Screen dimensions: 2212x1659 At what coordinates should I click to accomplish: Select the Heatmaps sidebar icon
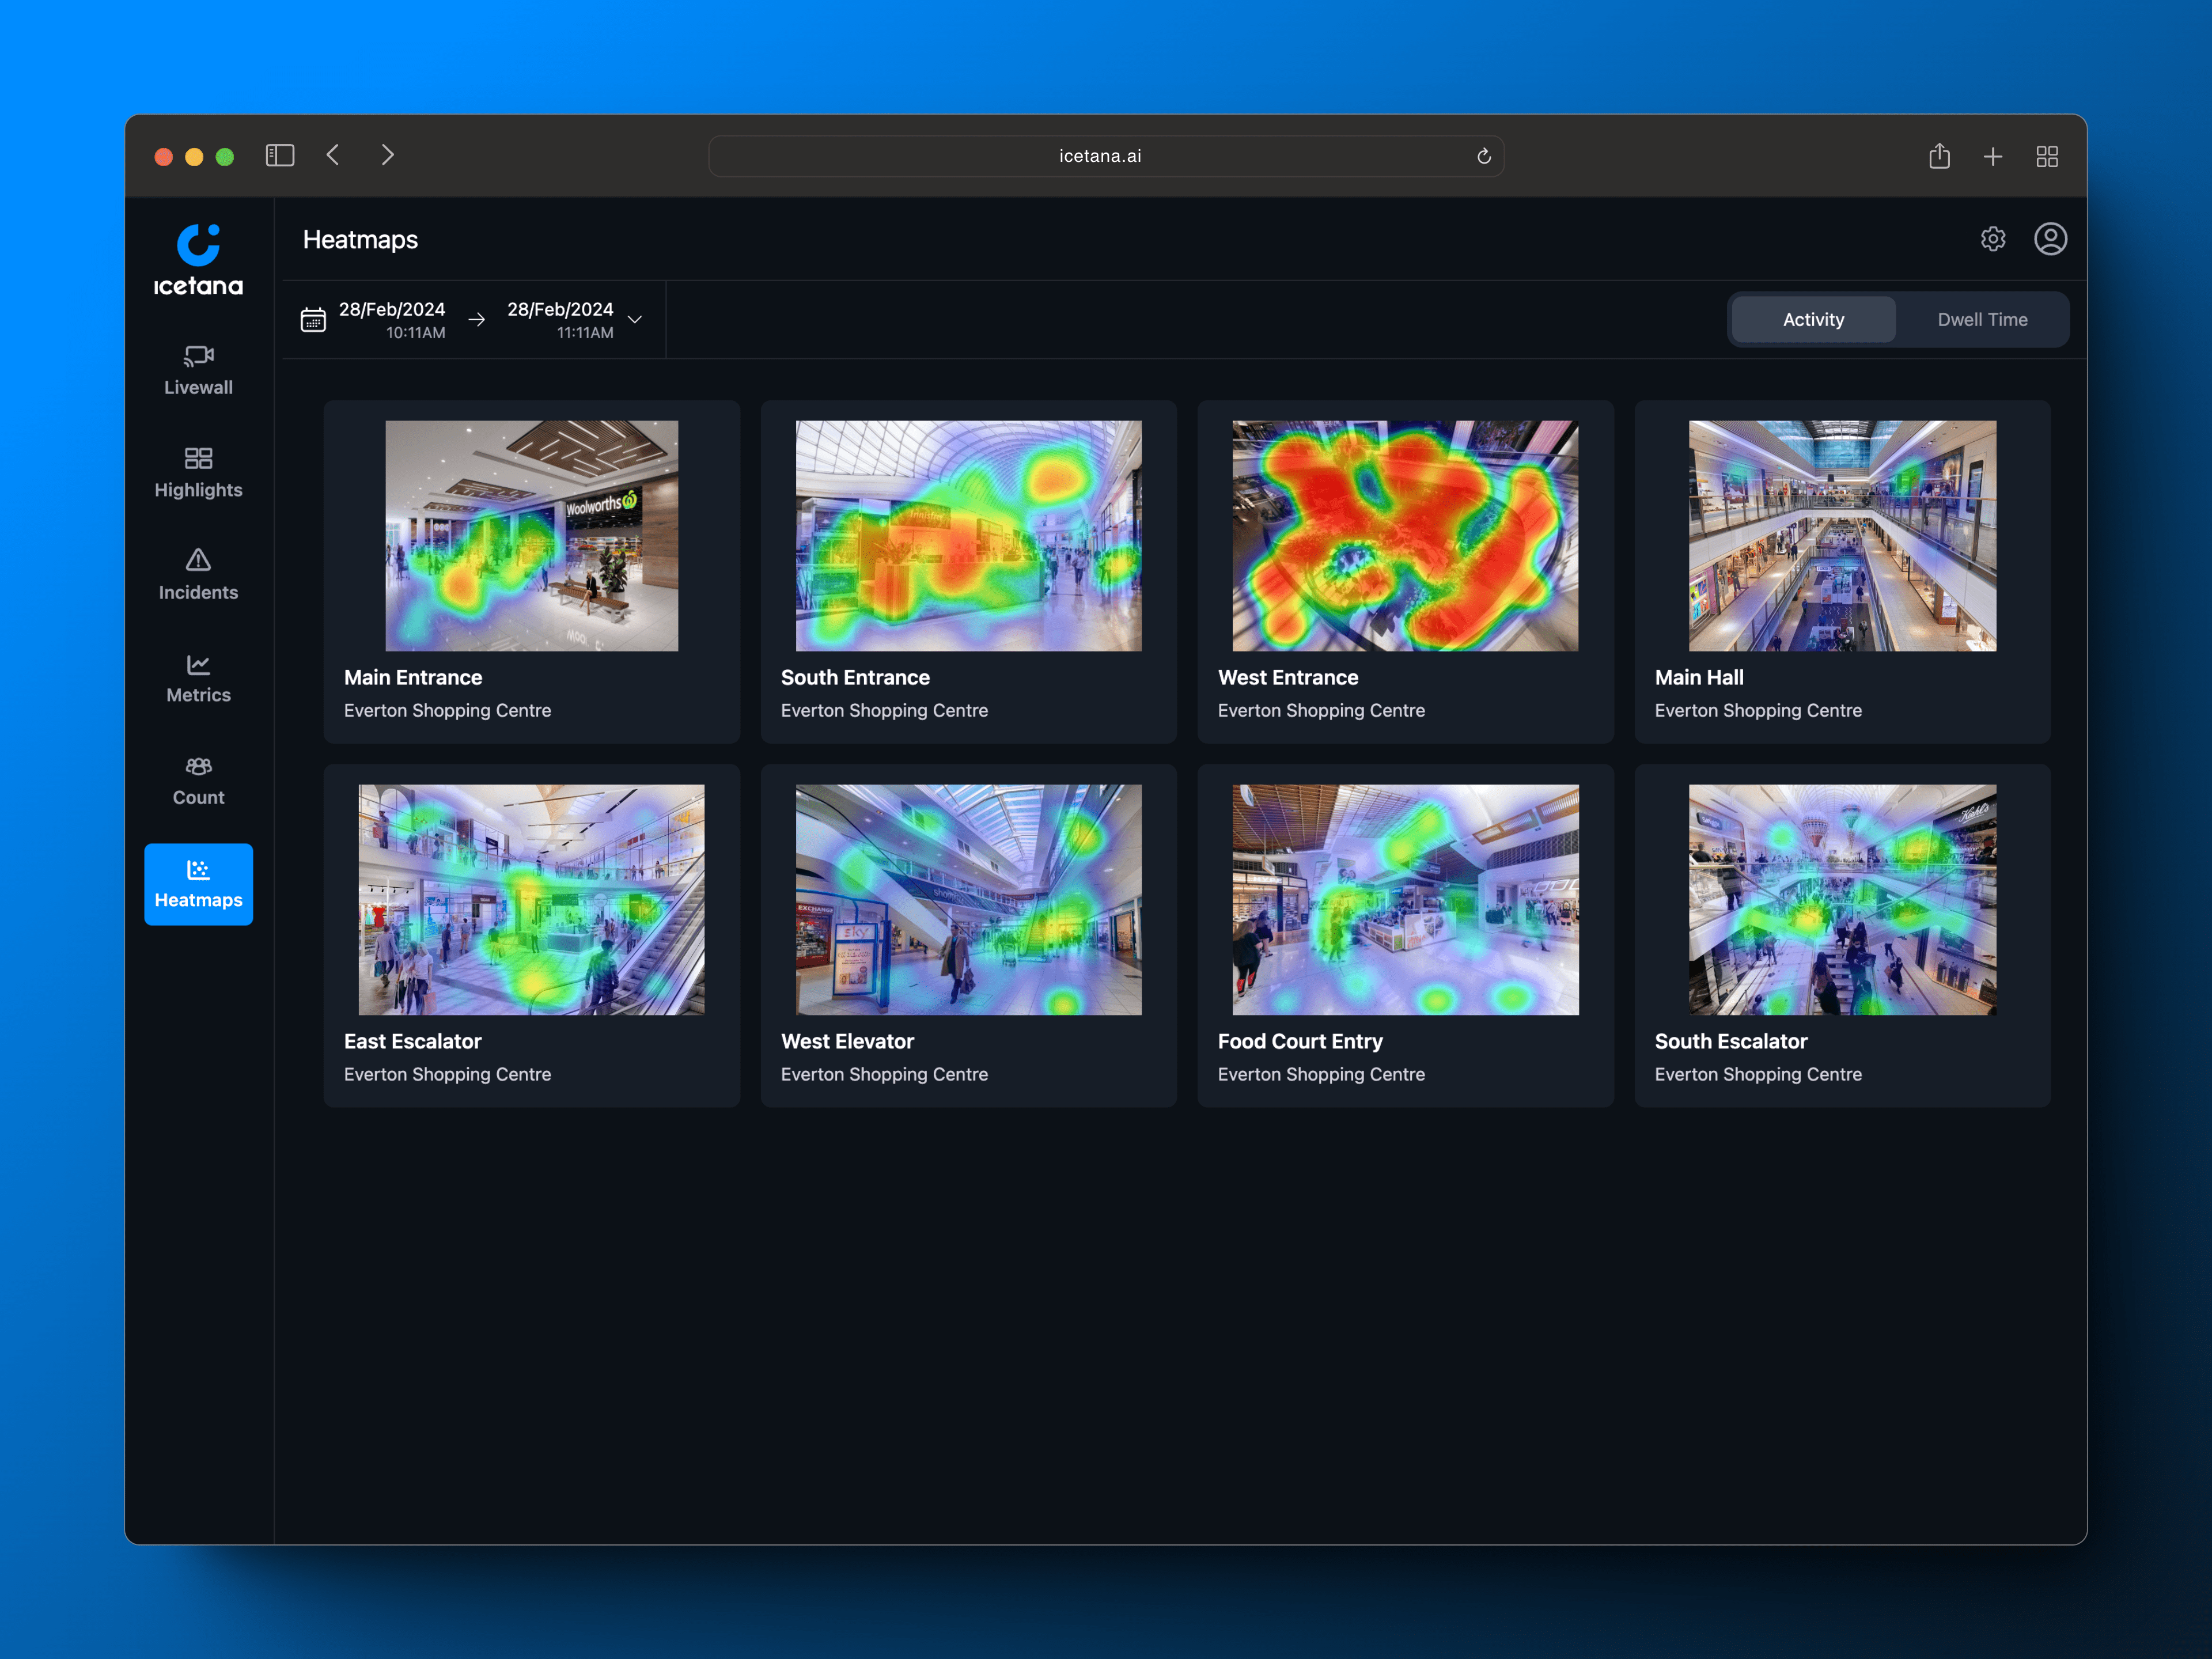pyautogui.click(x=197, y=884)
